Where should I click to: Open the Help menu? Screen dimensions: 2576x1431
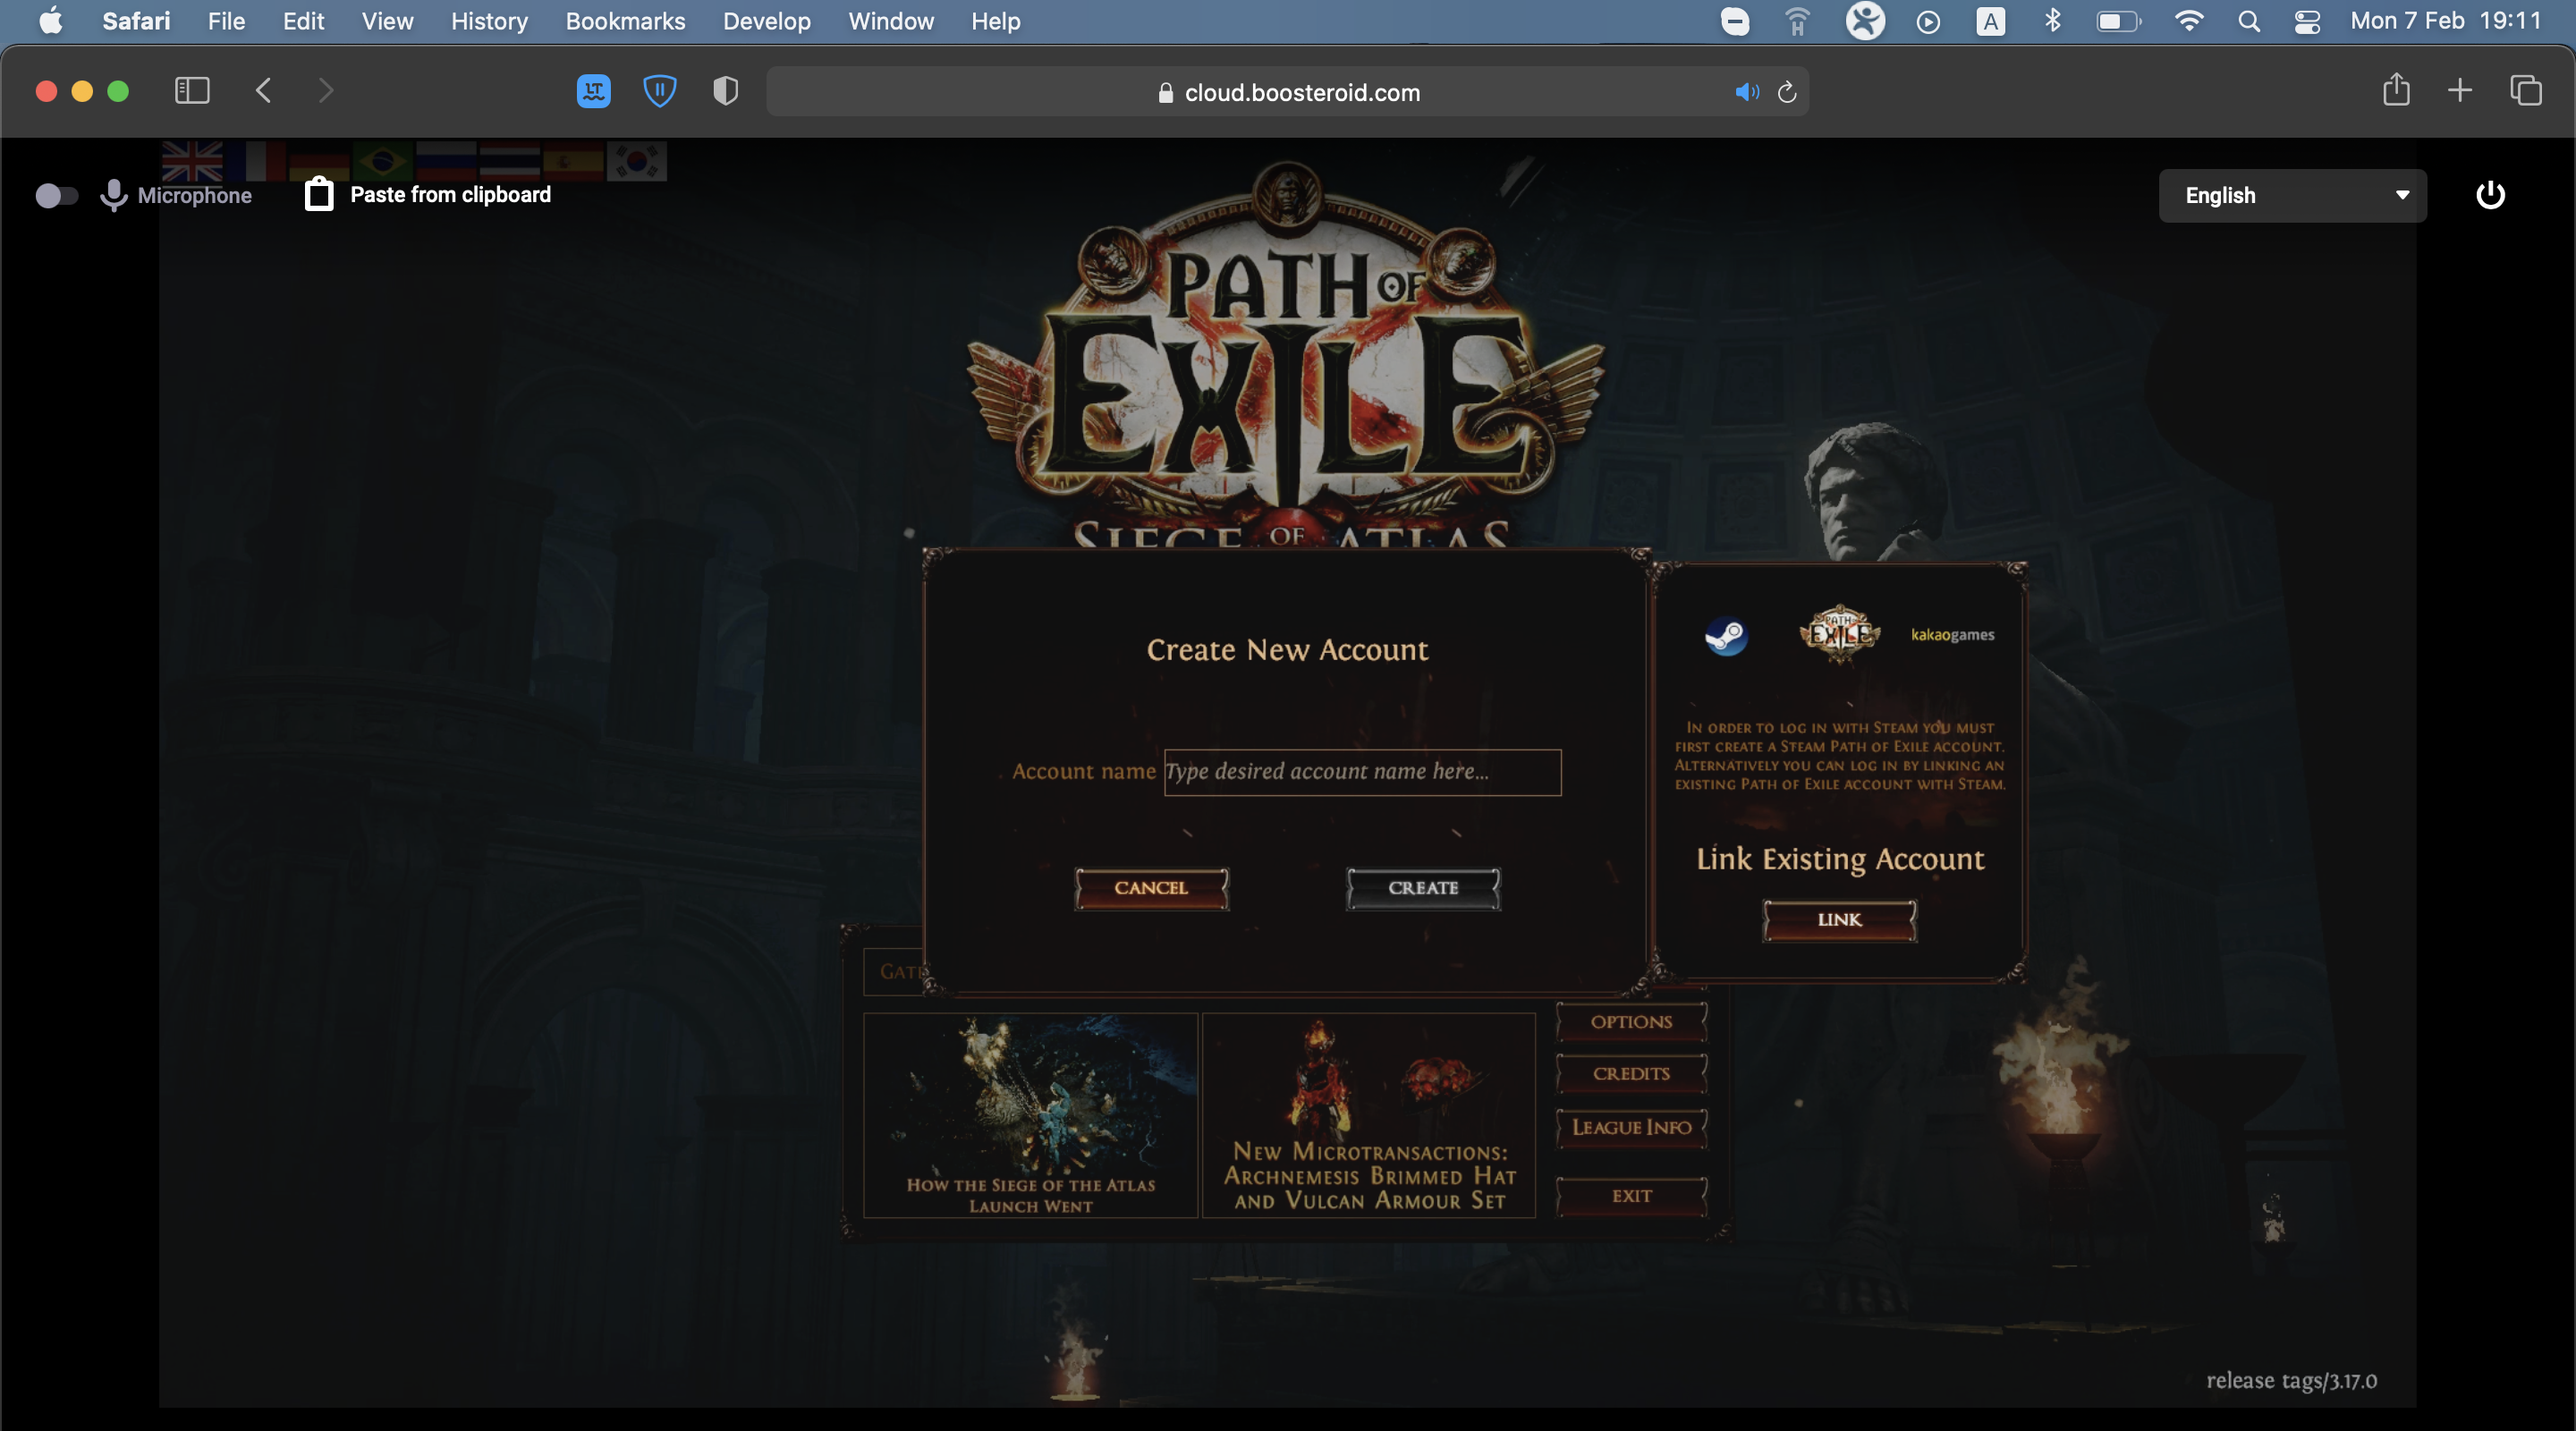[996, 21]
